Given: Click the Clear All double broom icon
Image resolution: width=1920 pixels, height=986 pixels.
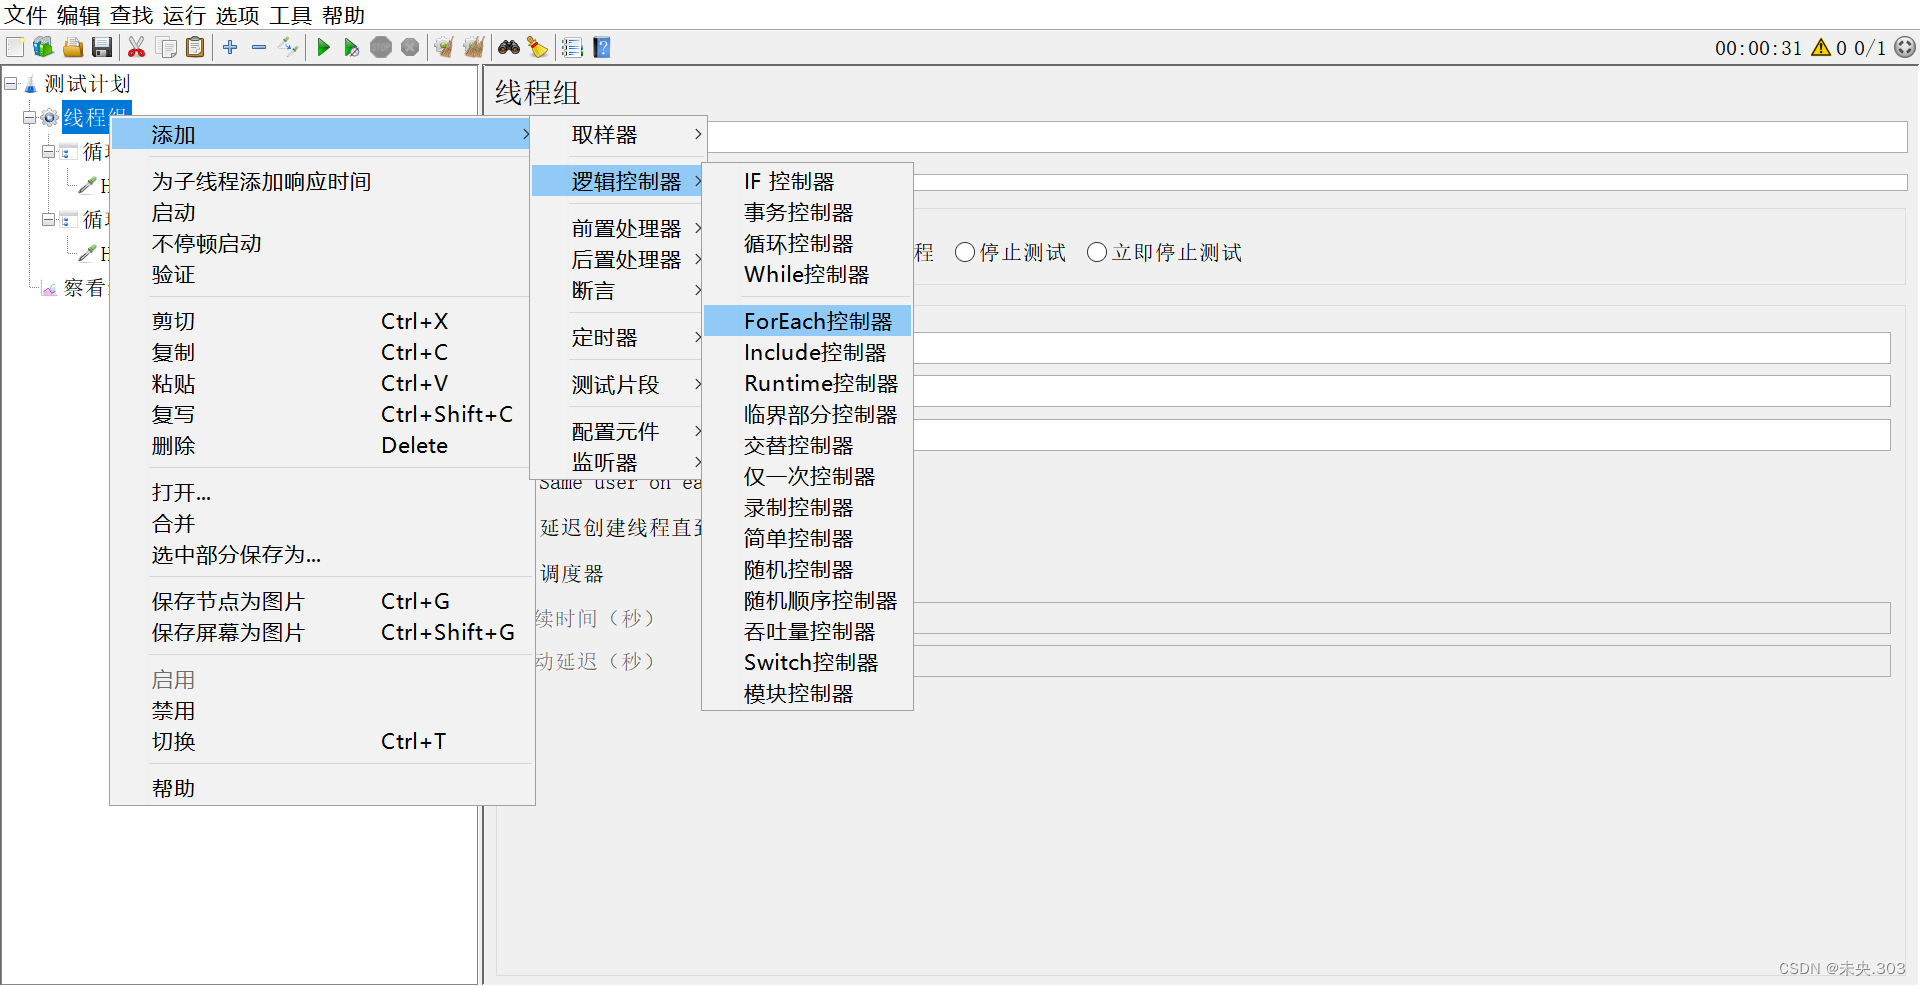Looking at the screenshot, I should 473,47.
